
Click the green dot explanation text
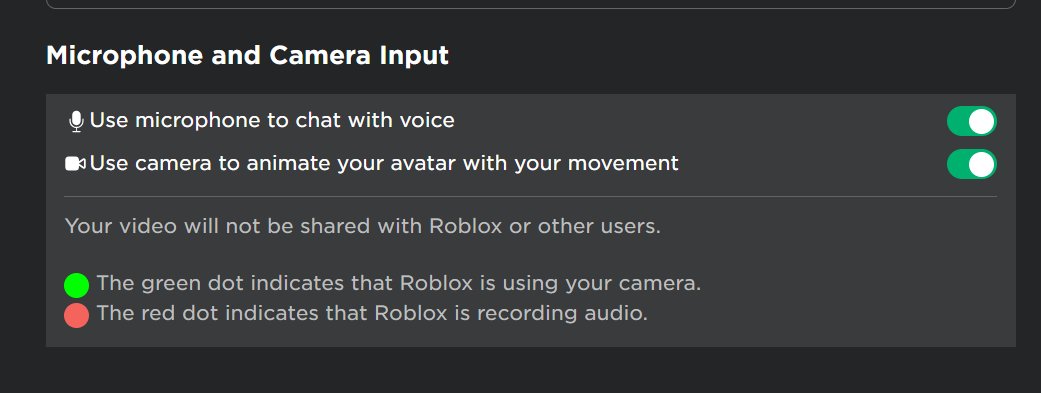coord(399,284)
